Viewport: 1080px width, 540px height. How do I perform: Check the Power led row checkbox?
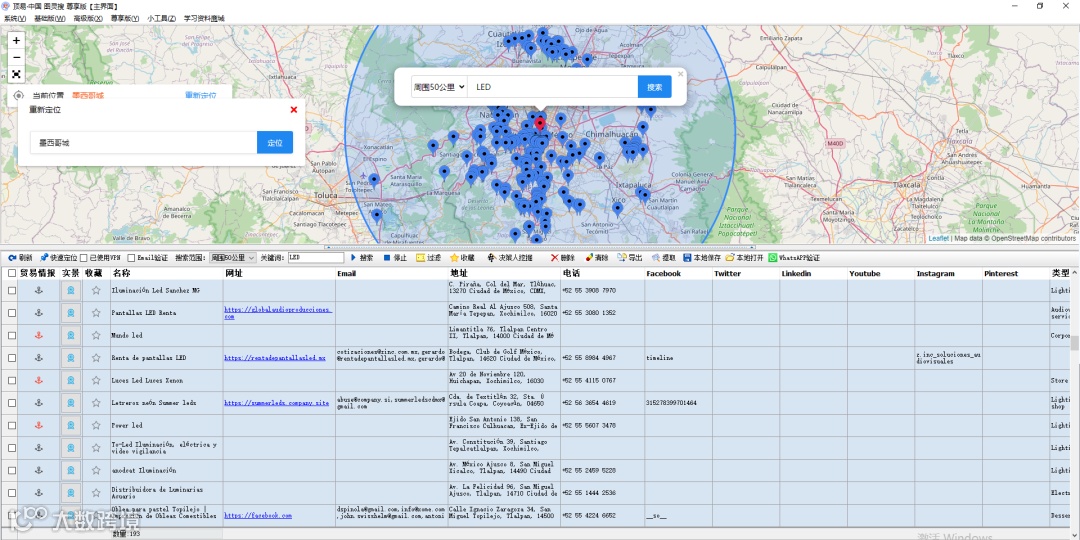click(x=12, y=426)
